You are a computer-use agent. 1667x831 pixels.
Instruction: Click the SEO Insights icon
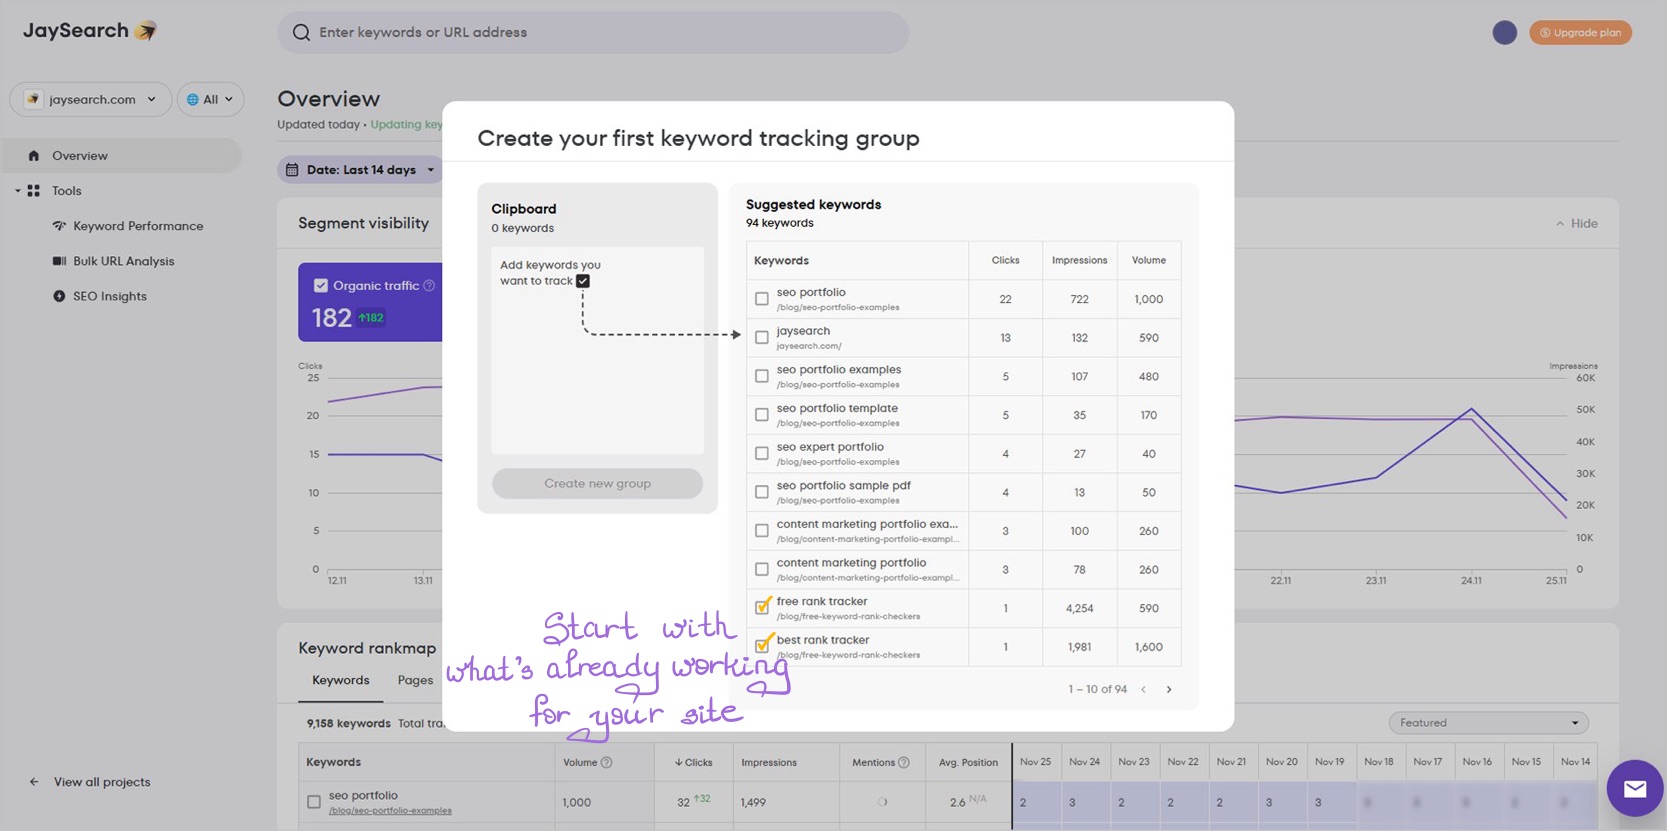[x=59, y=296]
